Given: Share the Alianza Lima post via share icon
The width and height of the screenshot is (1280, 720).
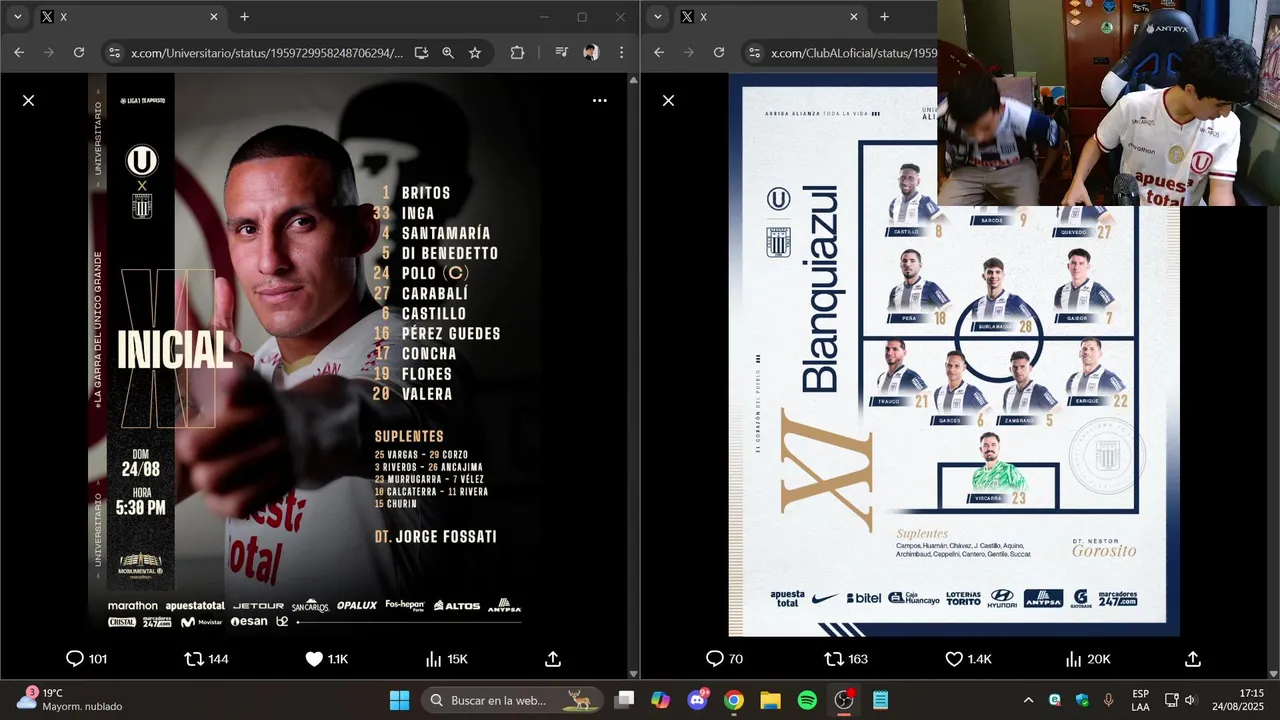Looking at the screenshot, I should [1192, 659].
